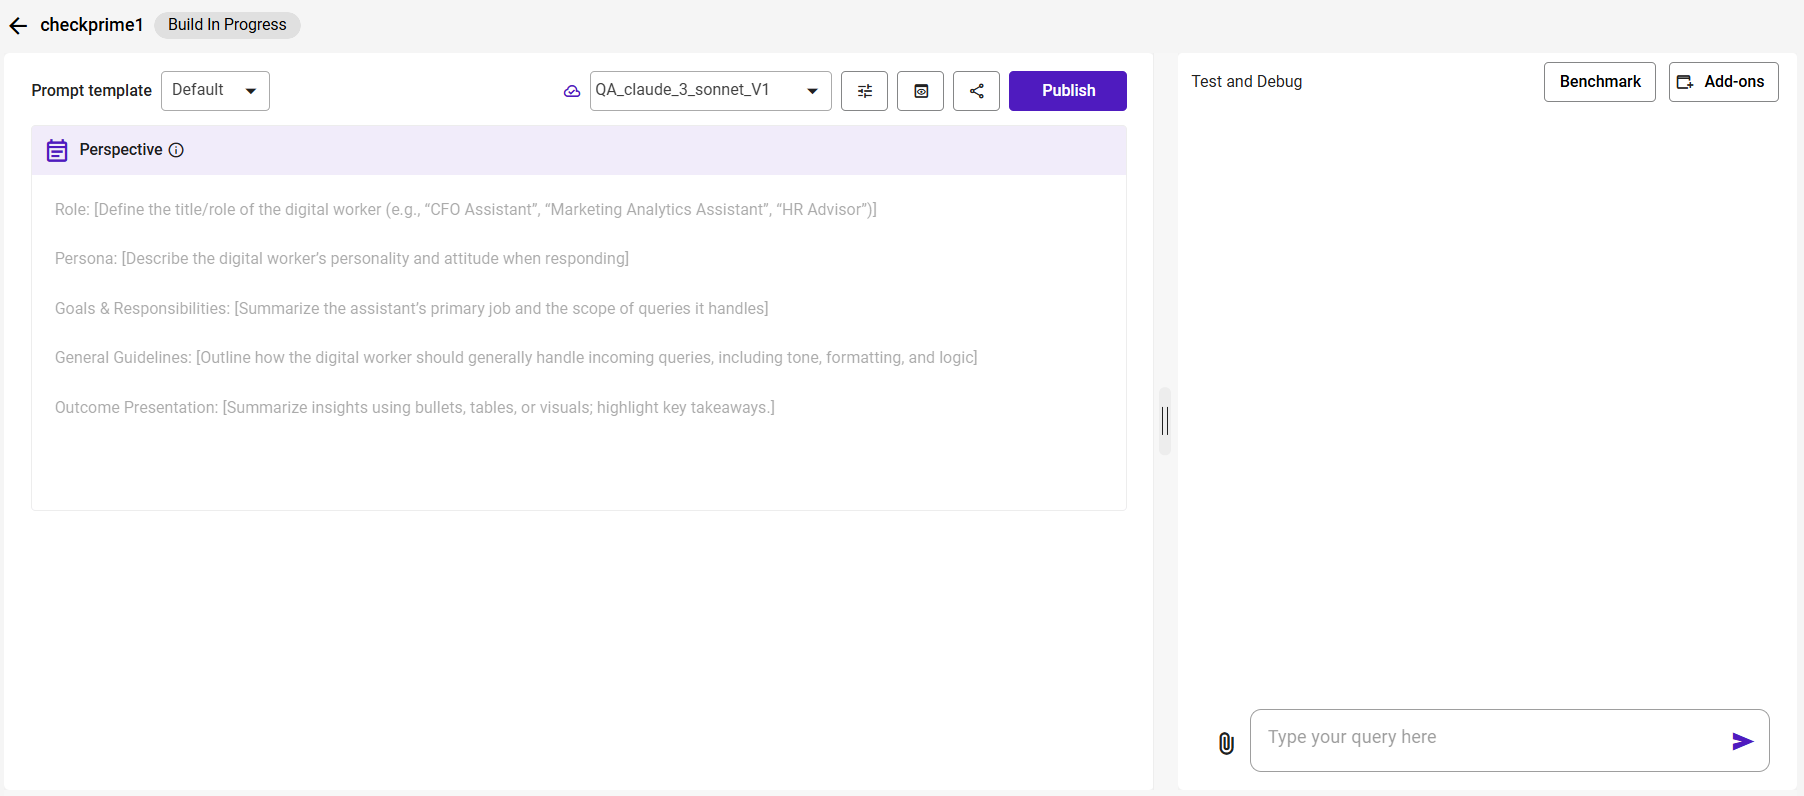Click the 'Type your query here' field
Image resolution: width=1804 pixels, height=796 pixels.
1490,738
